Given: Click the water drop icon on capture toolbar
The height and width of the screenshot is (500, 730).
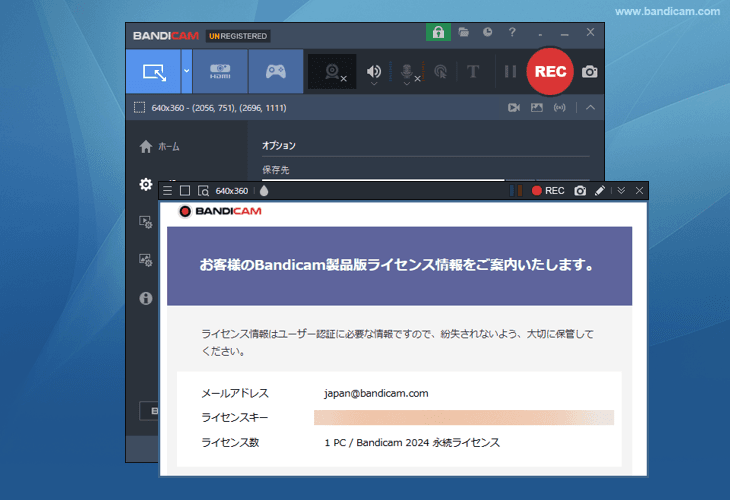Looking at the screenshot, I should pyautogui.click(x=264, y=190).
